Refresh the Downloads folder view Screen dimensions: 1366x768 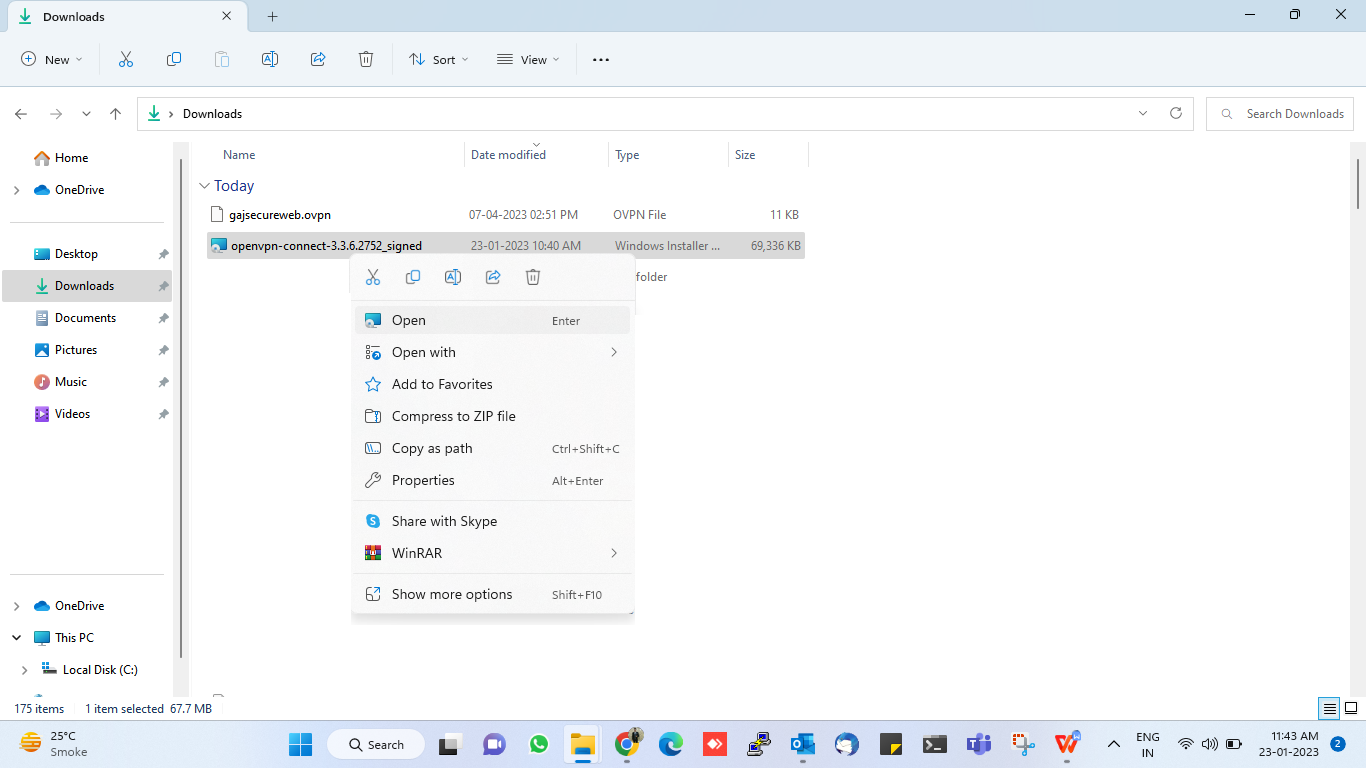point(1176,114)
